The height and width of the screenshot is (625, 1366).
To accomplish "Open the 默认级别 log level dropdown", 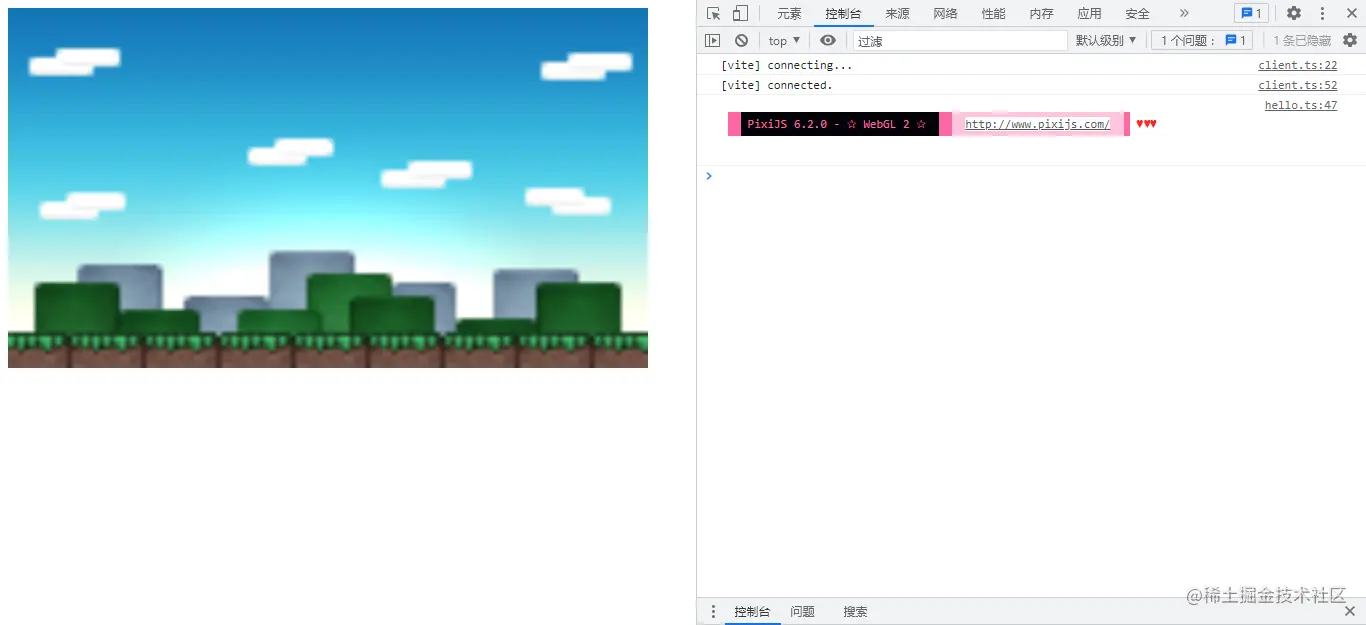I will pyautogui.click(x=1106, y=40).
